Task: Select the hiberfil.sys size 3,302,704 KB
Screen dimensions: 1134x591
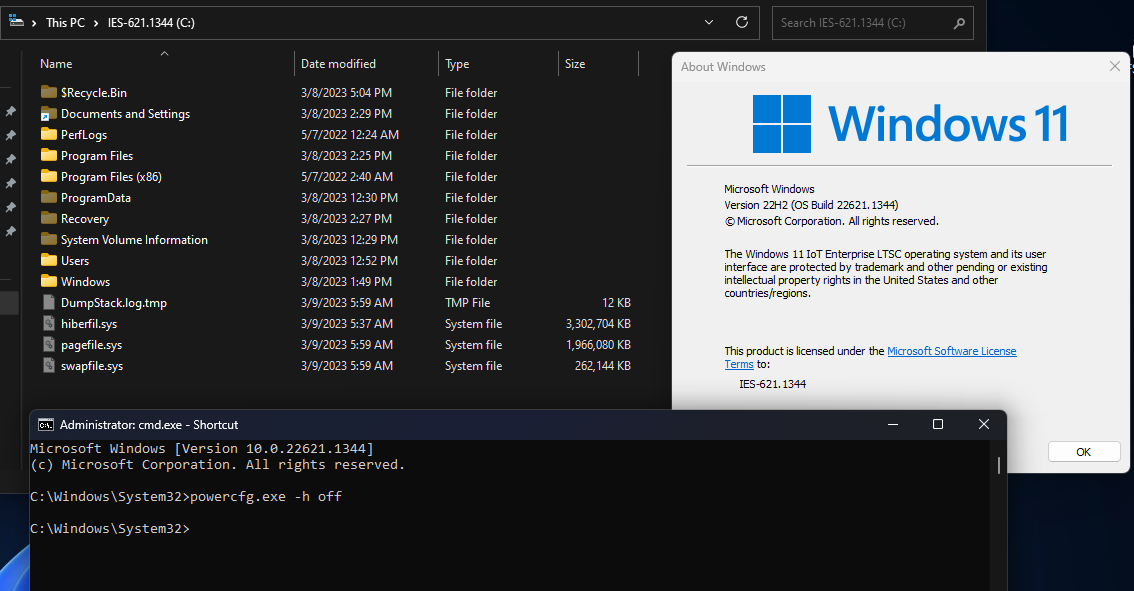Action: pos(597,323)
